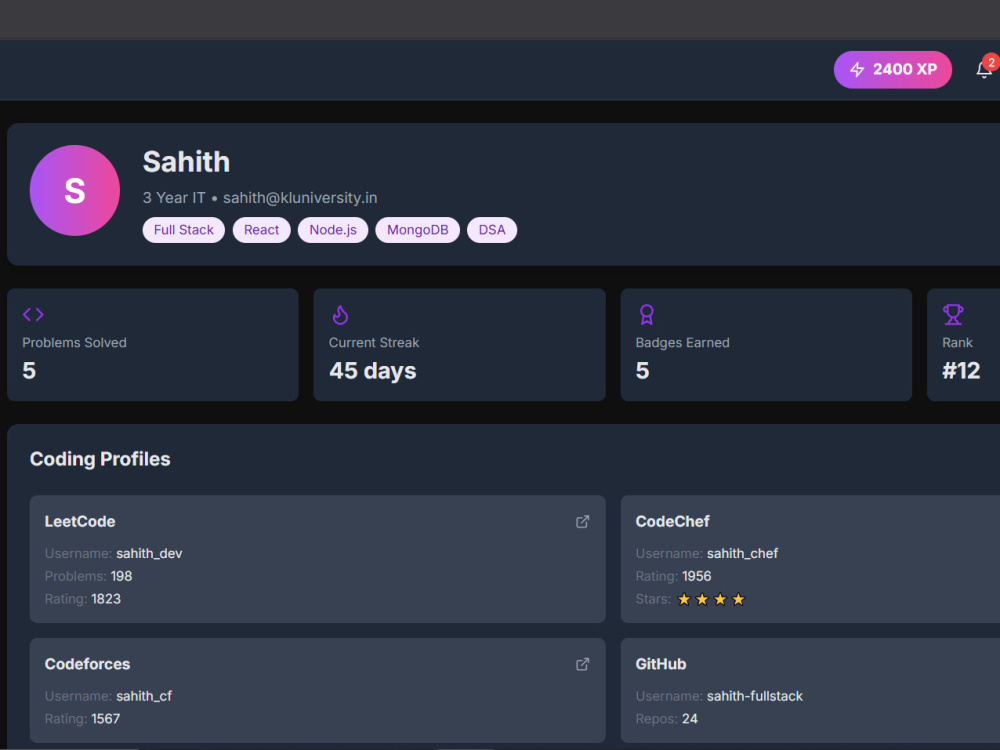Click the code brackets Problems Solved icon
Viewport: 1000px width, 750px height.
coord(33,314)
